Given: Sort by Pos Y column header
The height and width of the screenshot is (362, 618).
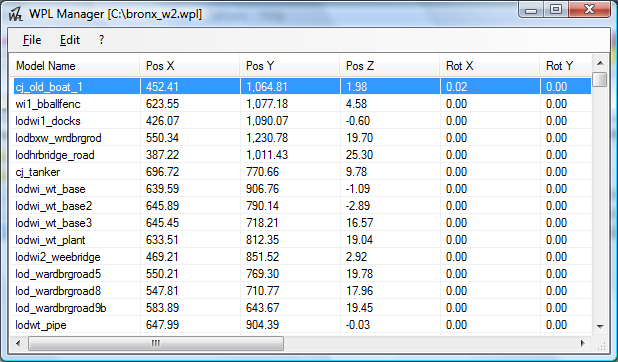Looking at the screenshot, I should [x=290, y=65].
